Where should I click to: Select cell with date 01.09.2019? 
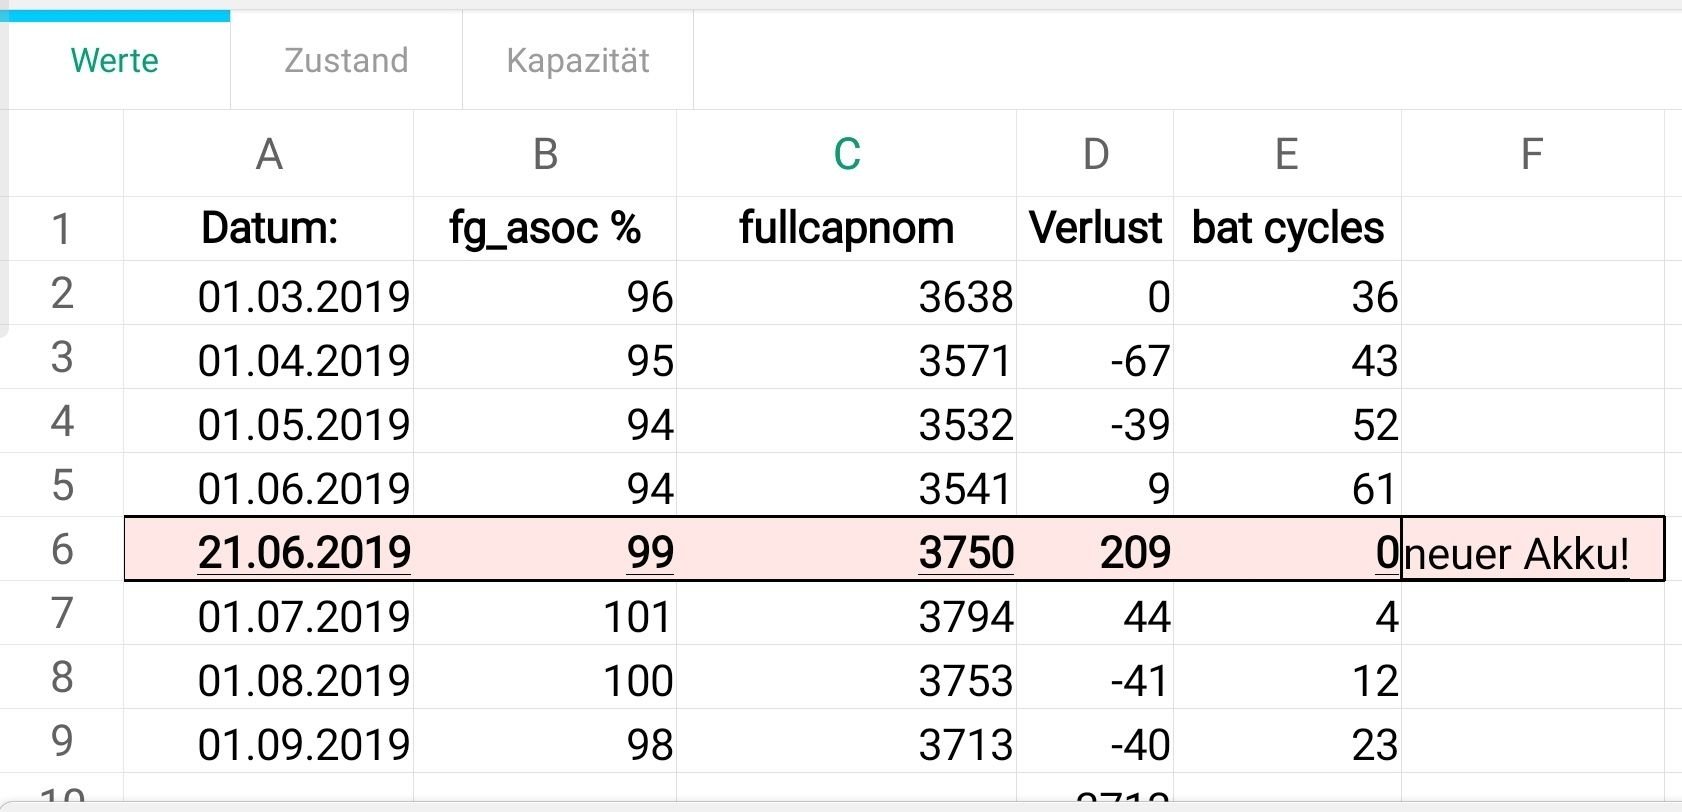click(x=269, y=741)
